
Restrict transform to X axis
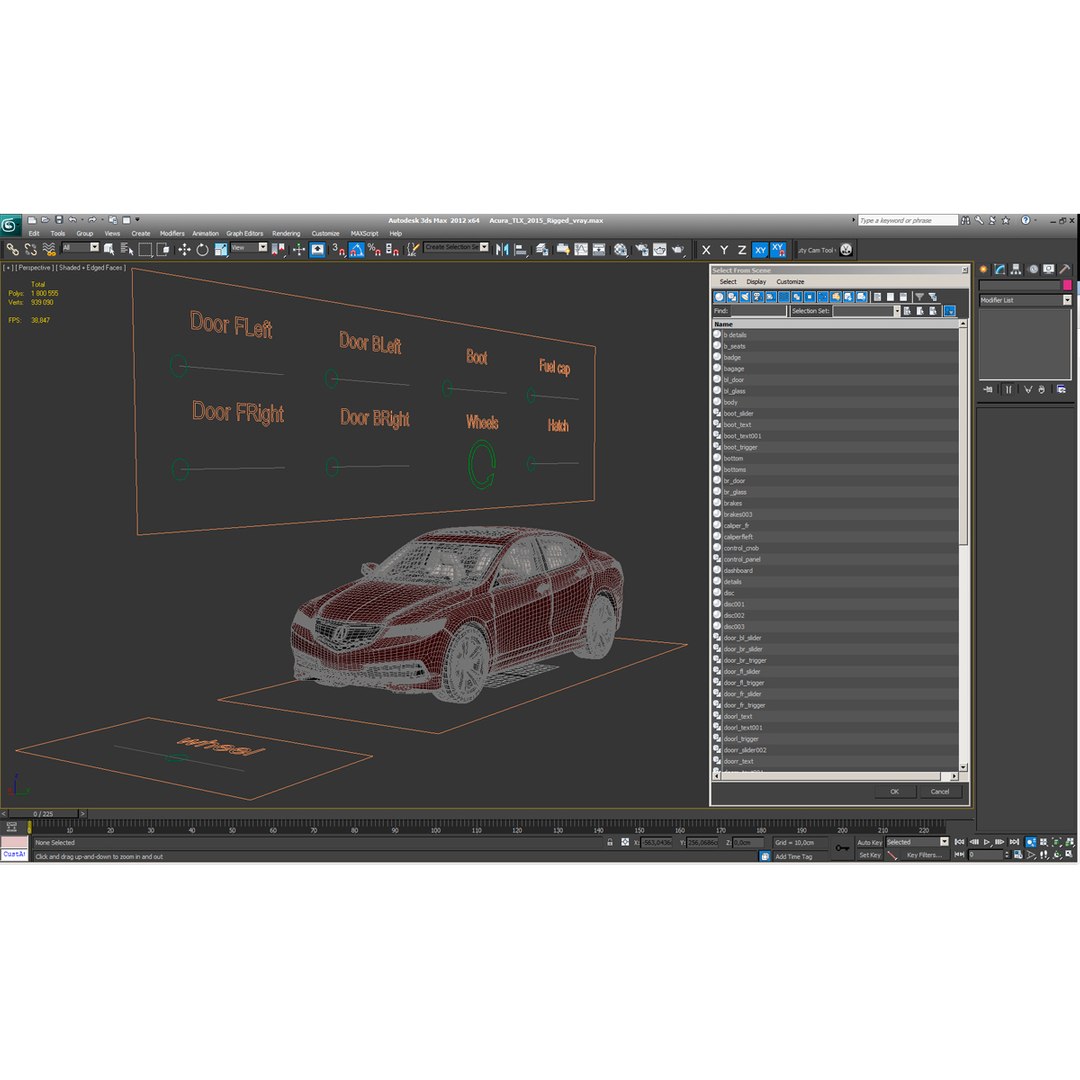coord(706,250)
